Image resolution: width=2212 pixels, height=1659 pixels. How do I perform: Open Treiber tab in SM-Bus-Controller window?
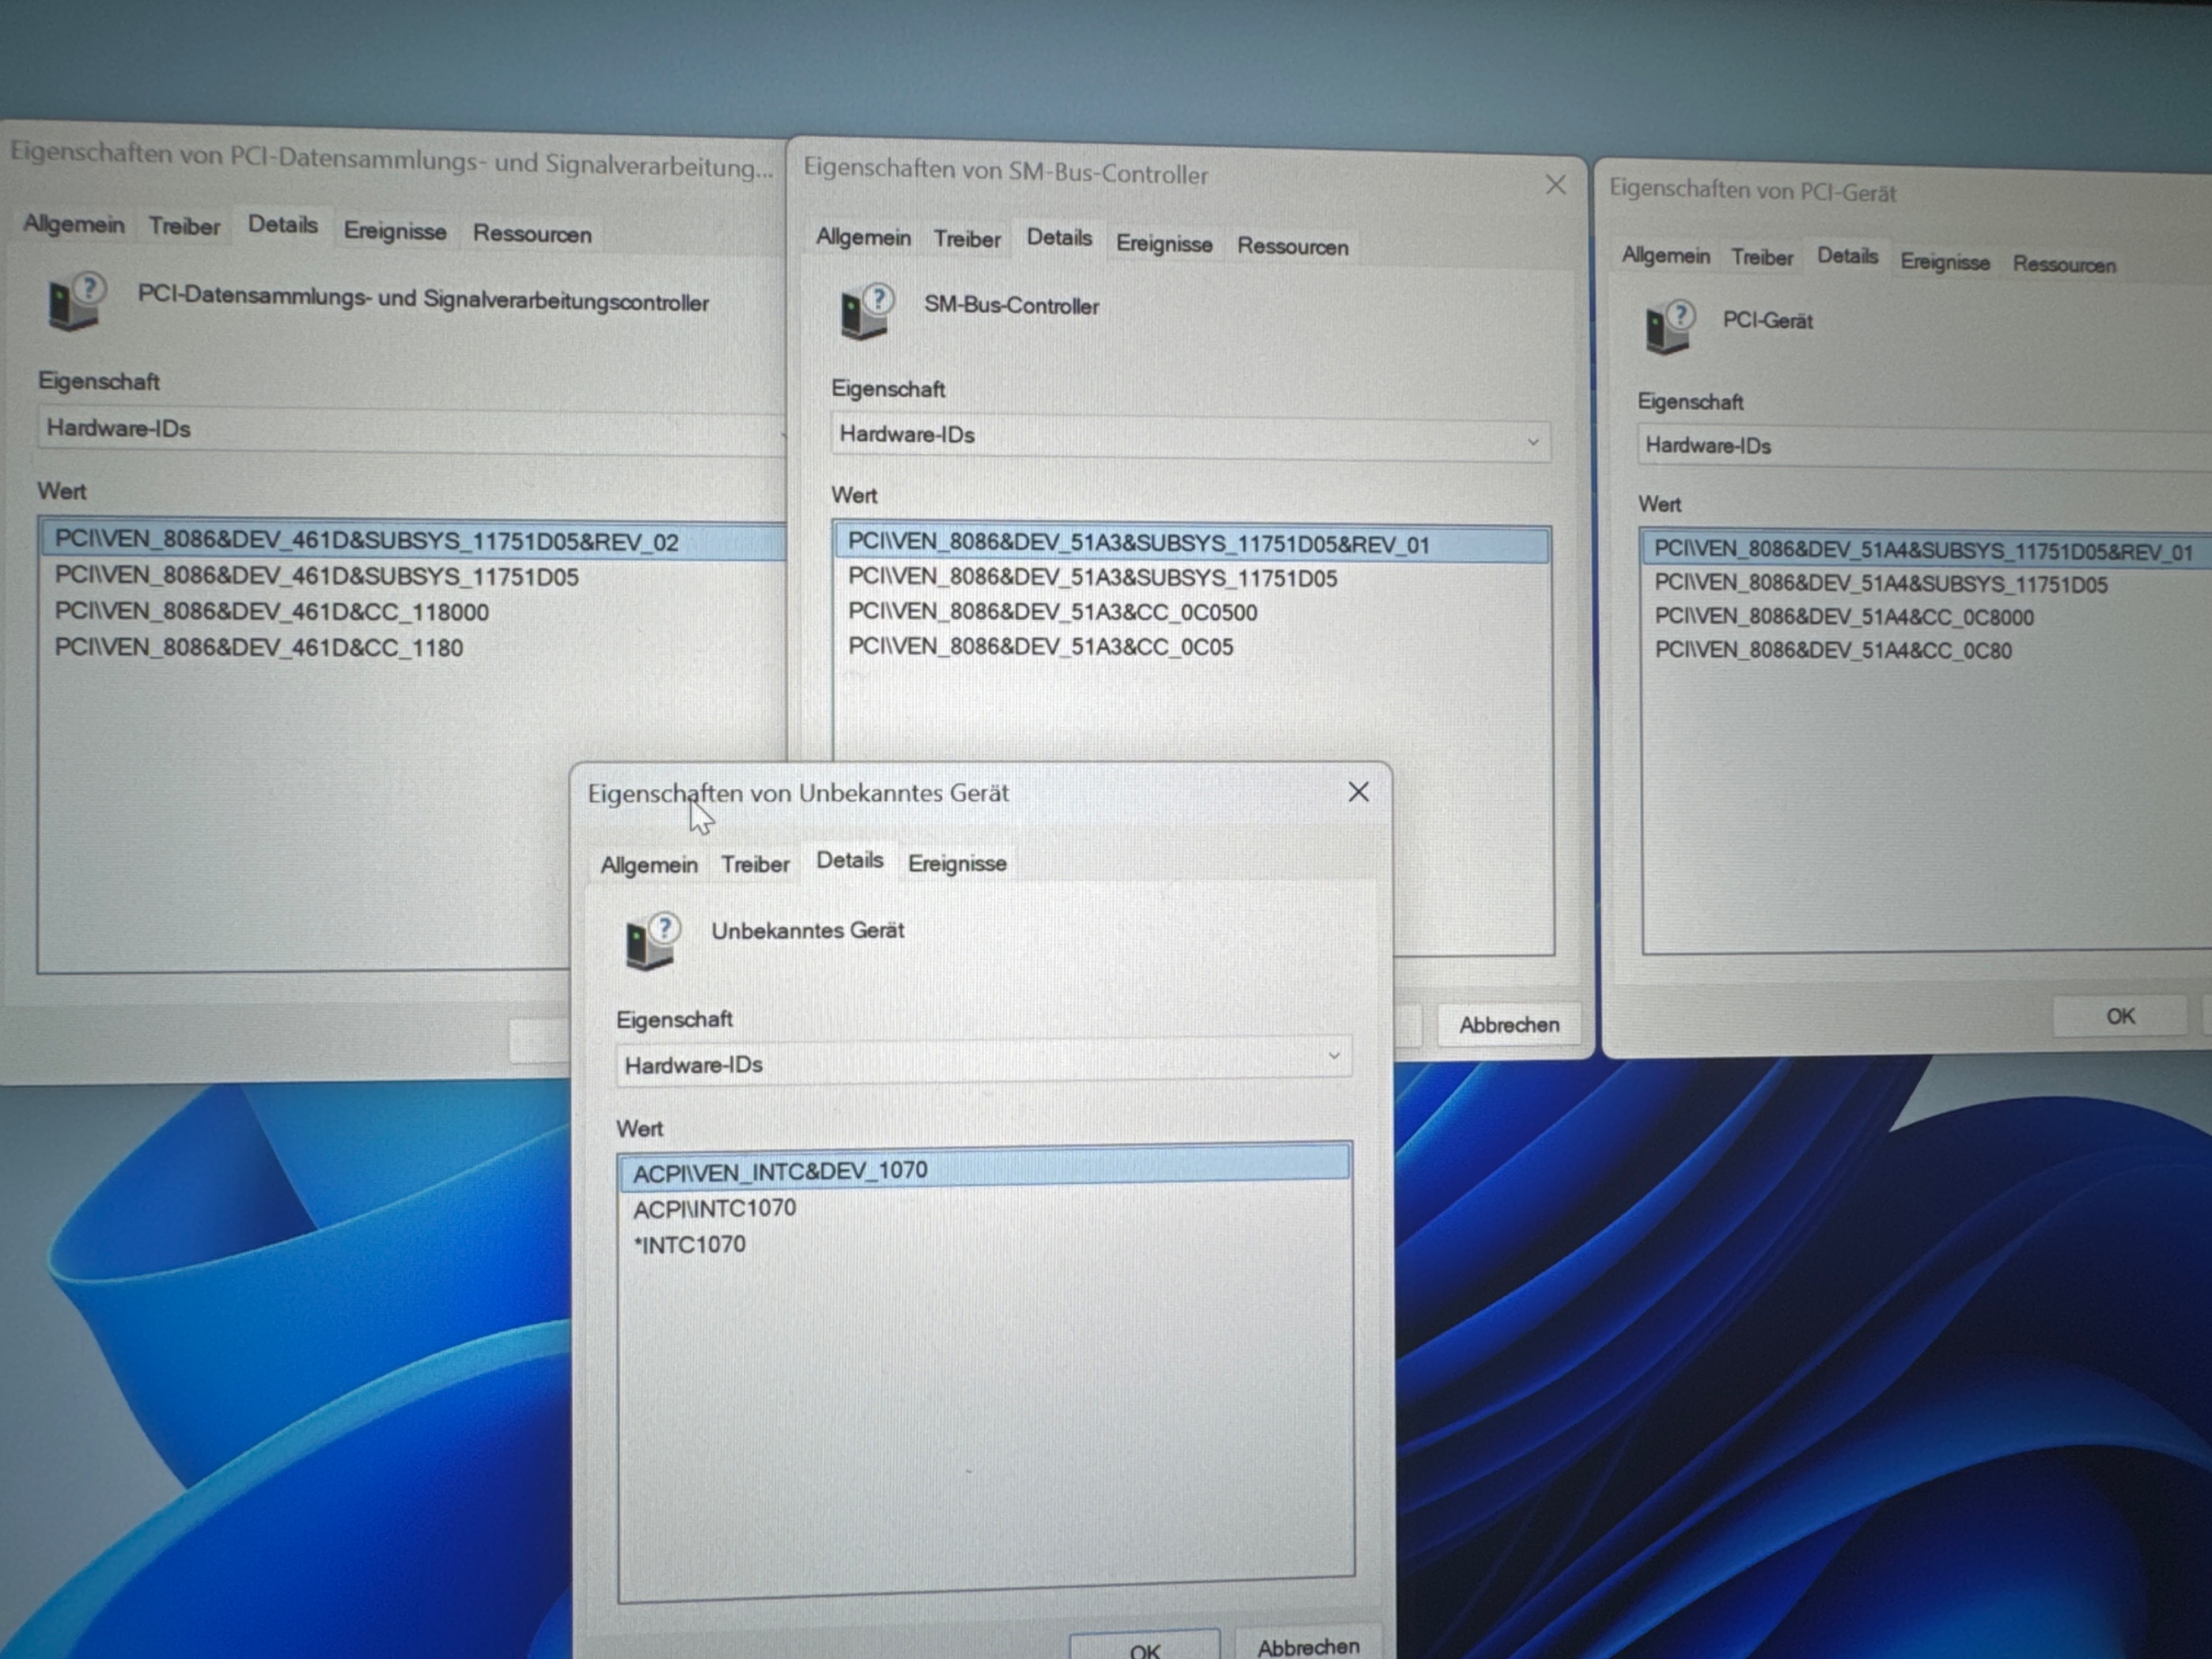[x=967, y=240]
